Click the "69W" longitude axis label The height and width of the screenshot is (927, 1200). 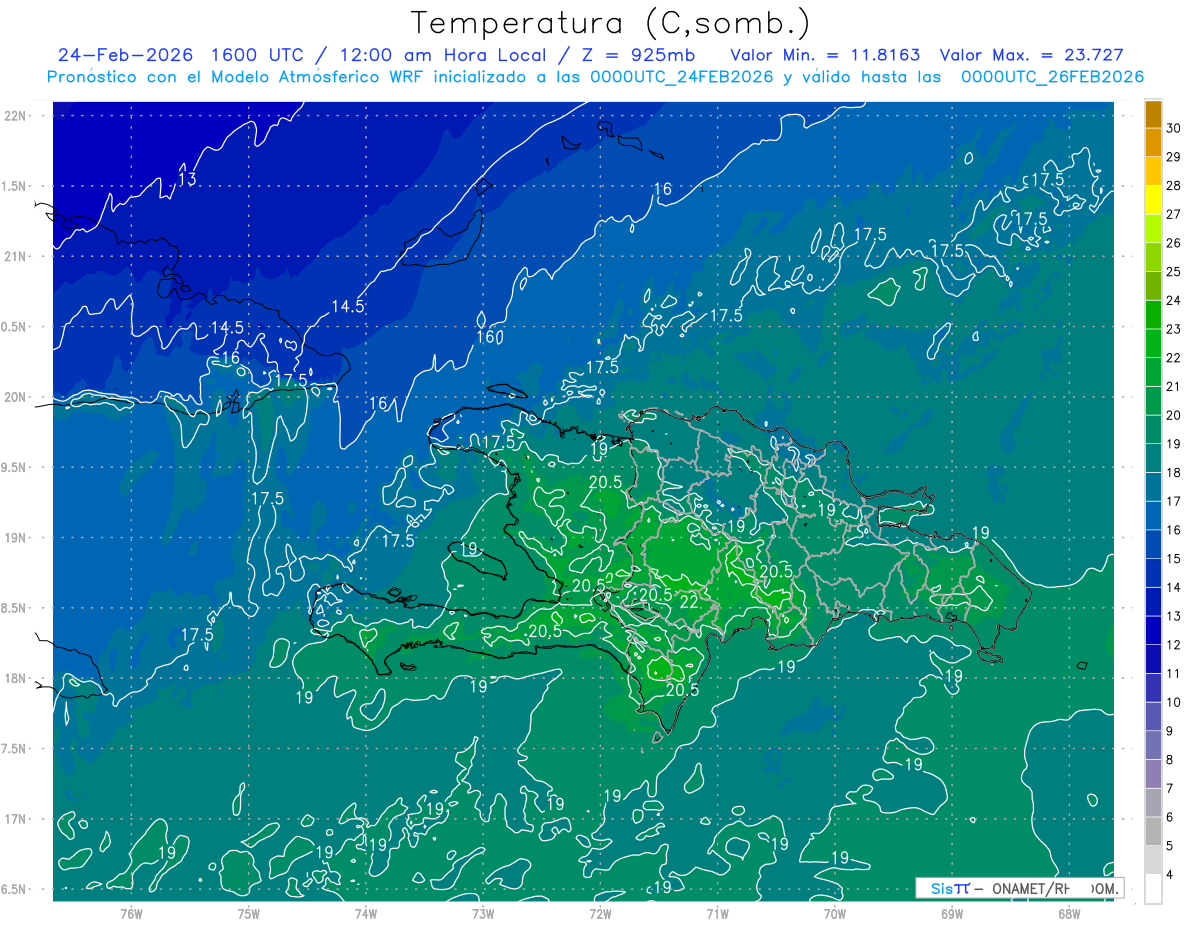952,913
